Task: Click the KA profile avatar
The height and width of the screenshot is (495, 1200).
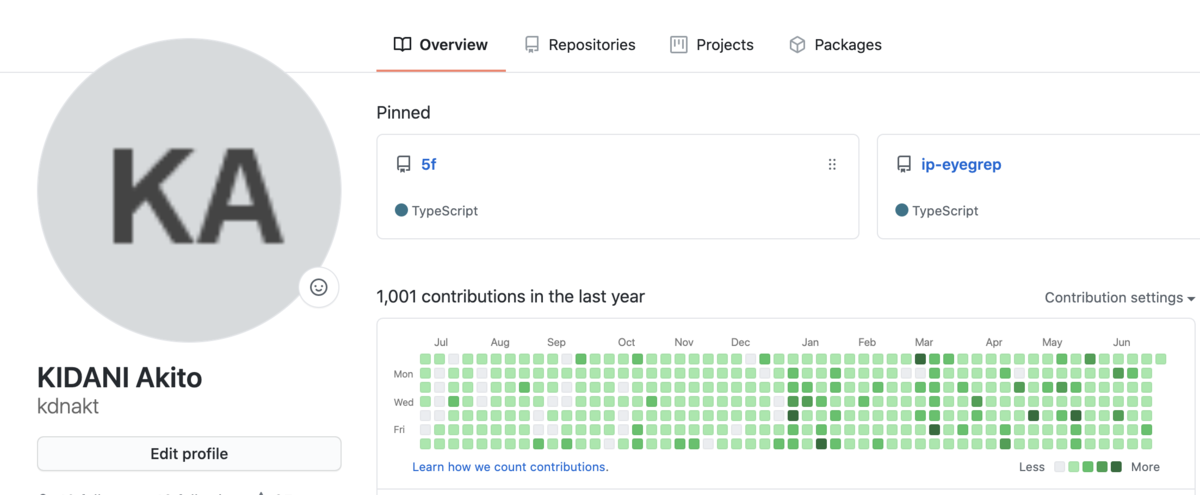Action: coord(189,190)
